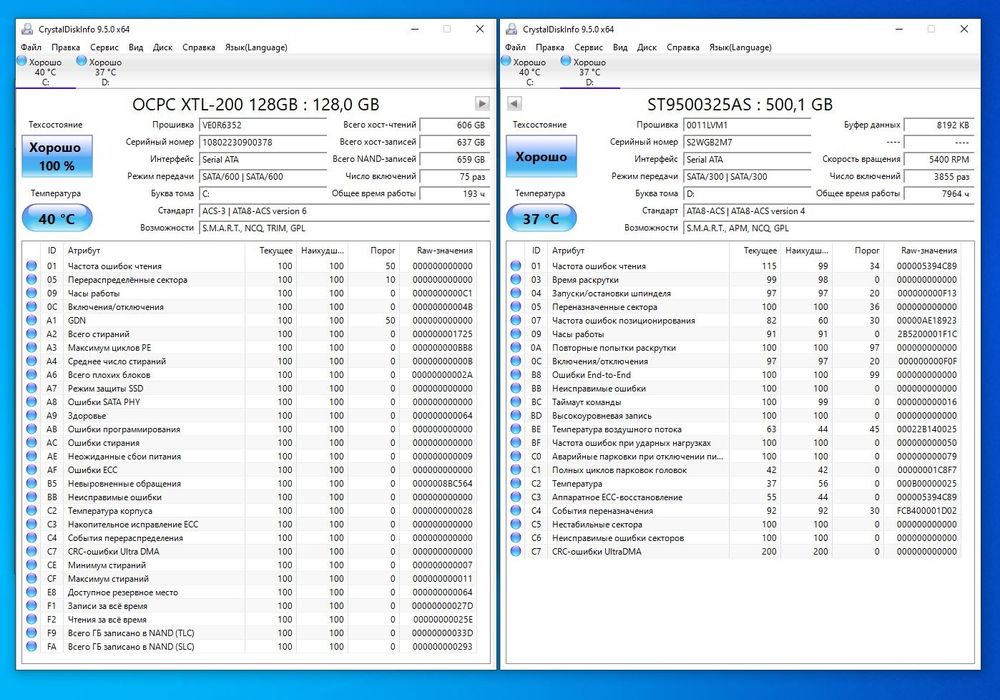Click the status orb for Частота ошибок позиционирования

[516, 320]
